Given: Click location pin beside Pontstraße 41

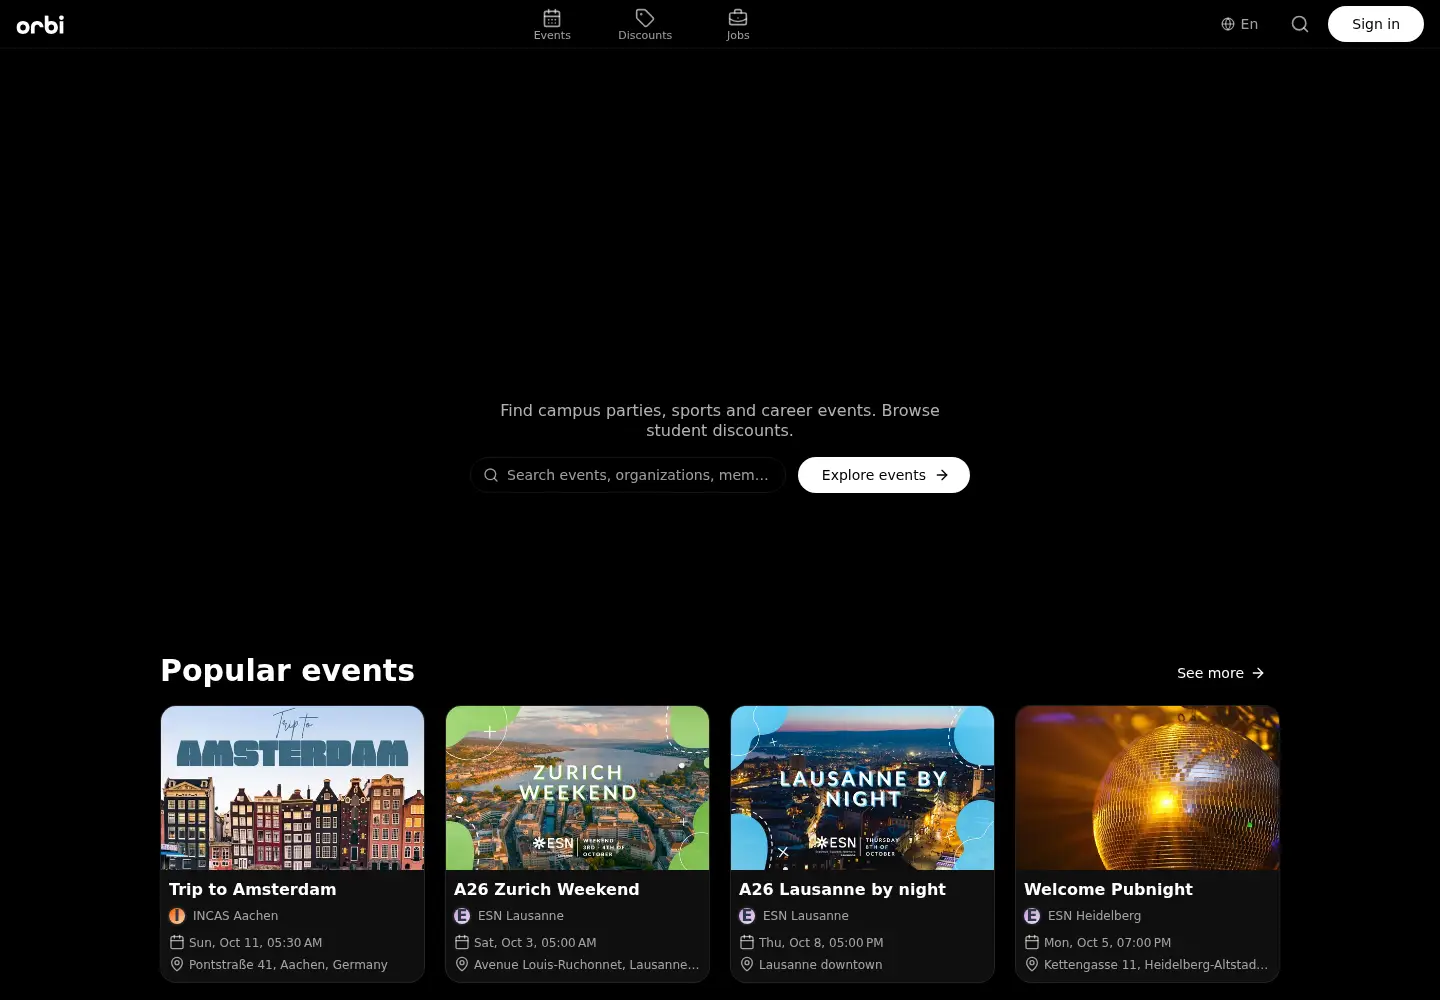Looking at the screenshot, I should click(x=177, y=964).
